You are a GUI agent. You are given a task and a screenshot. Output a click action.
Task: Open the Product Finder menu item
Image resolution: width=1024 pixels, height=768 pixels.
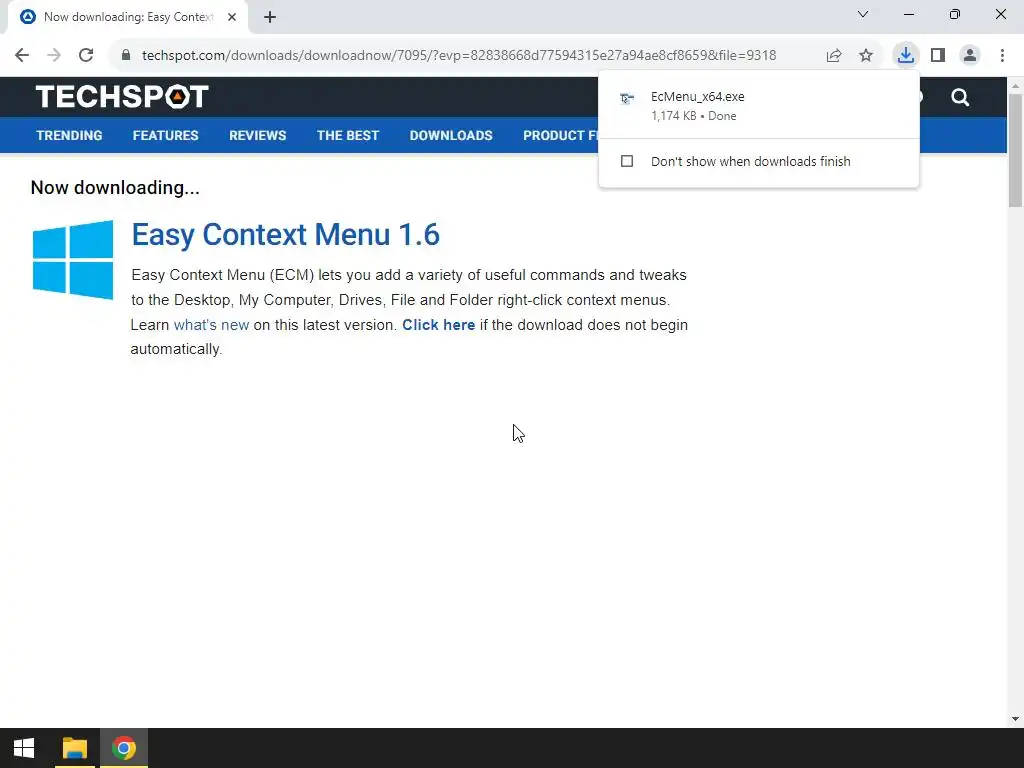[x=560, y=135]
